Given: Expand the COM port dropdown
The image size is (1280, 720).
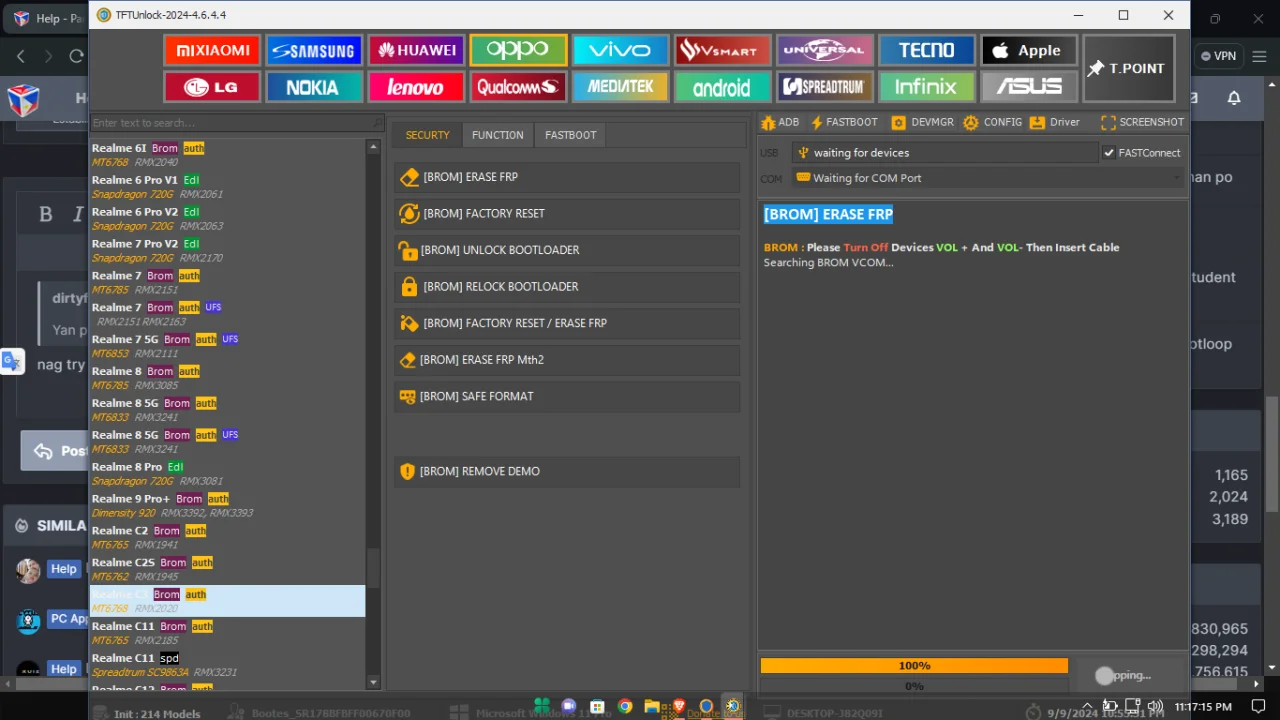Looking at the screenshot, I should [1176, 178].
